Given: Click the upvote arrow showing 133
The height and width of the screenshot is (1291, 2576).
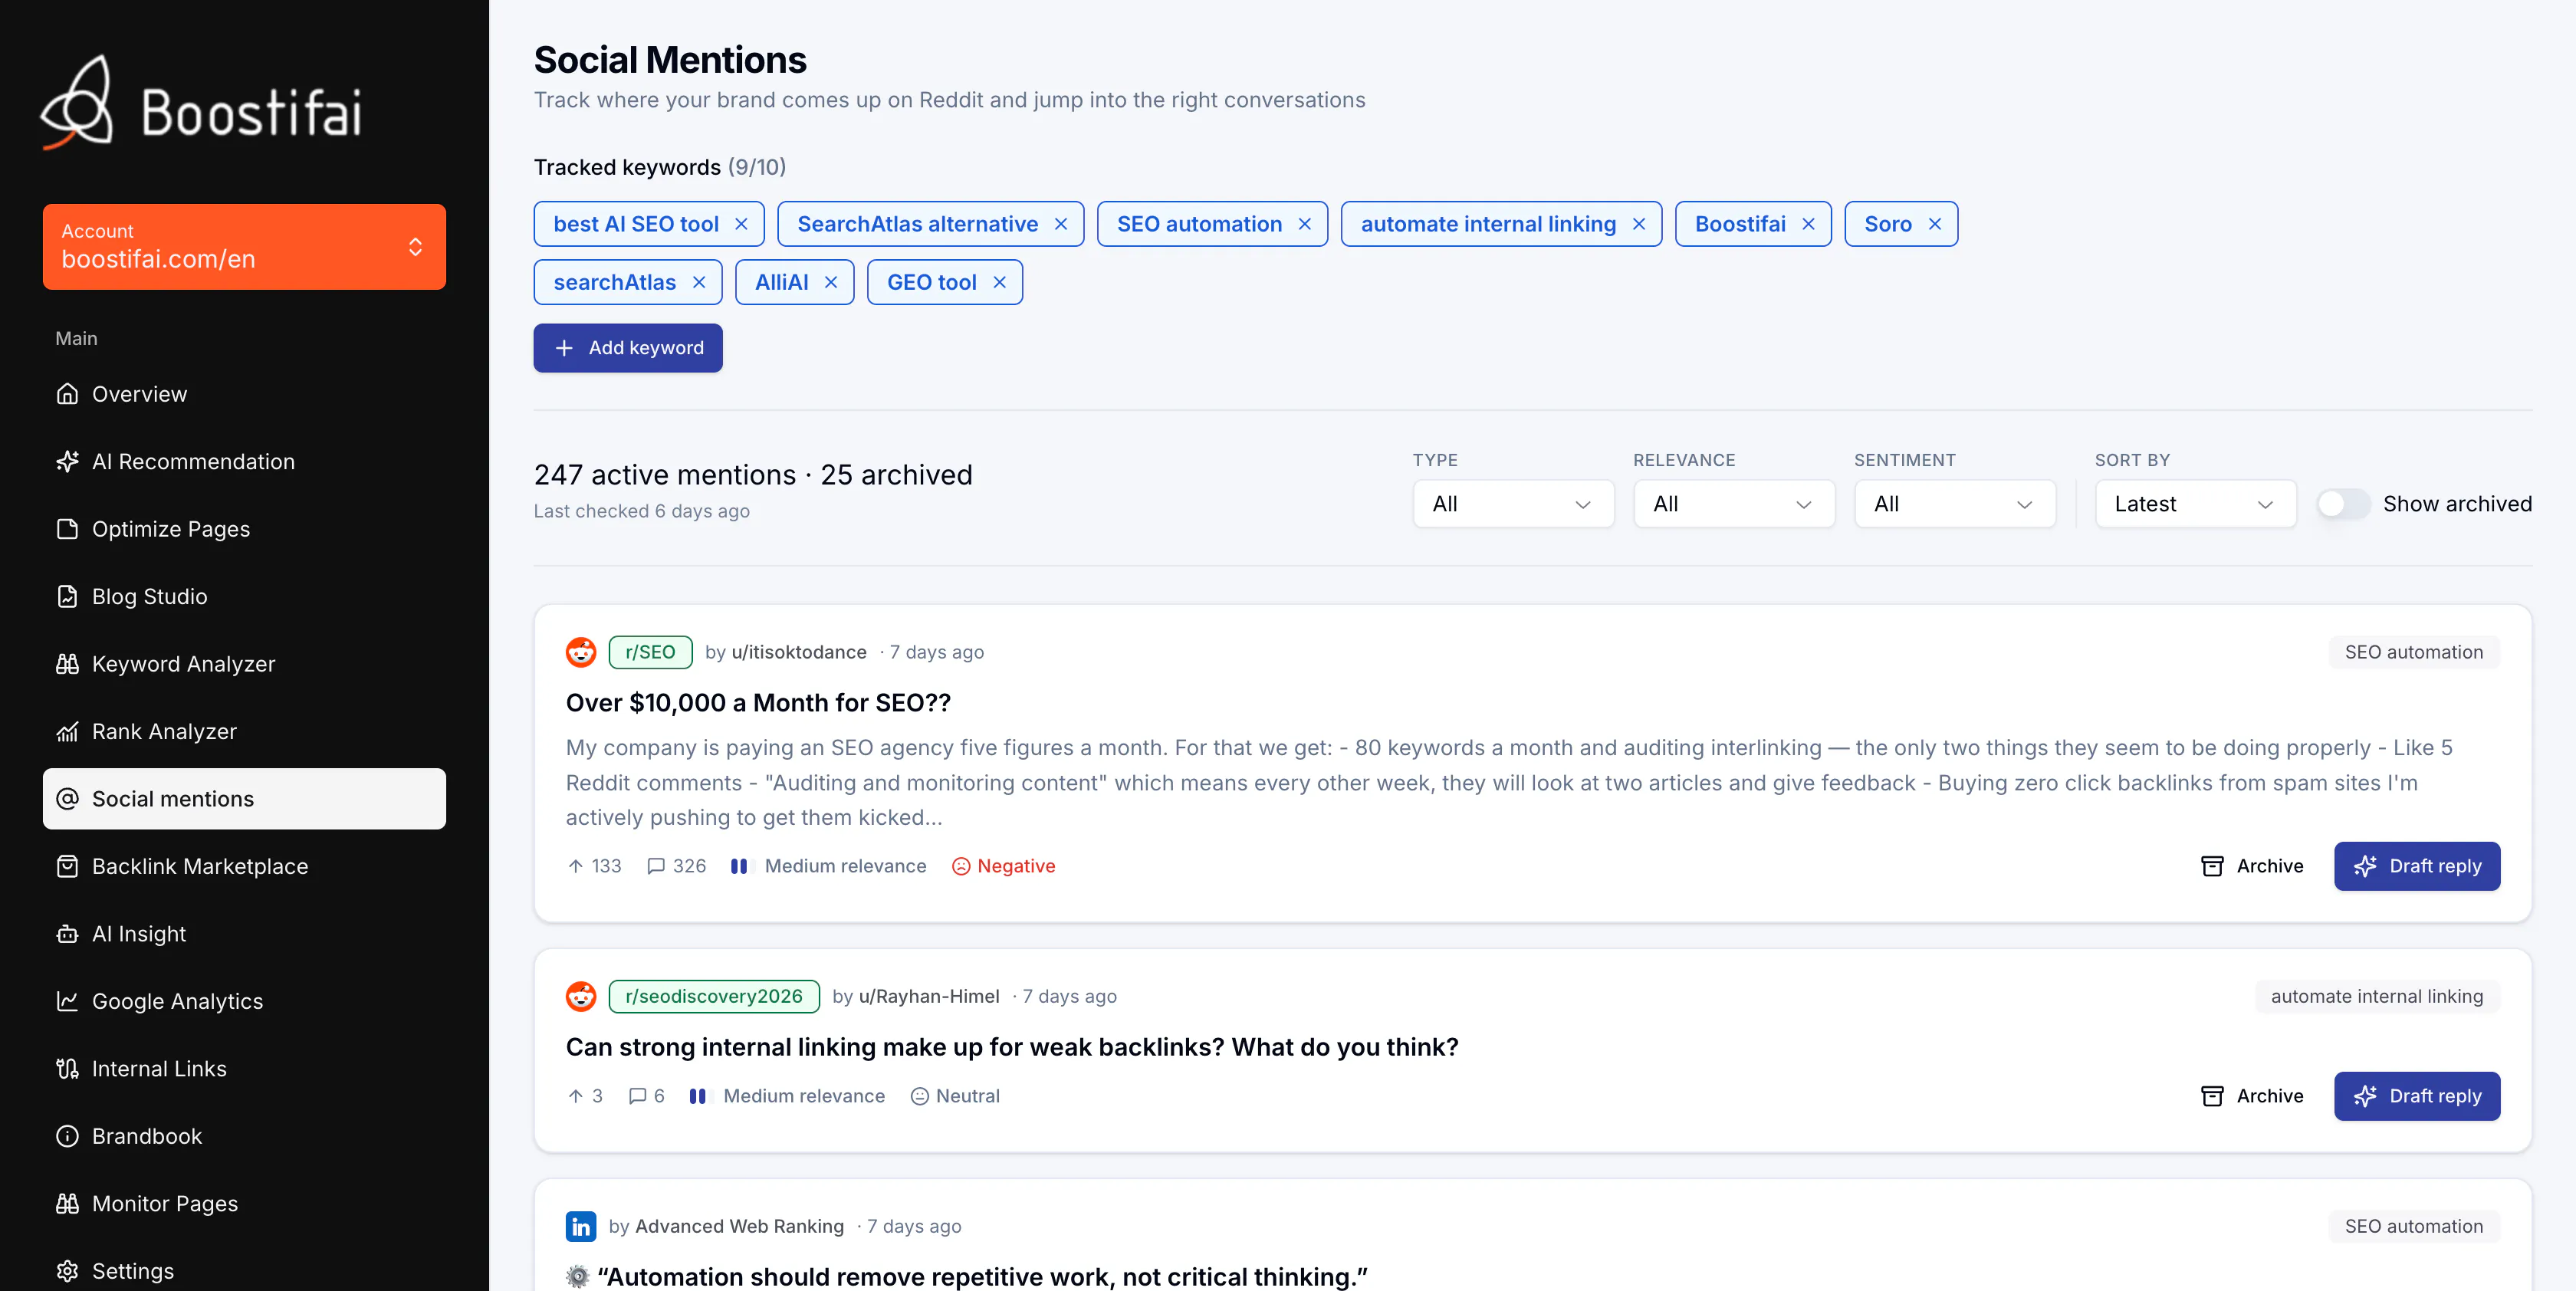Looking at the screenshot, I should (575, 866).
